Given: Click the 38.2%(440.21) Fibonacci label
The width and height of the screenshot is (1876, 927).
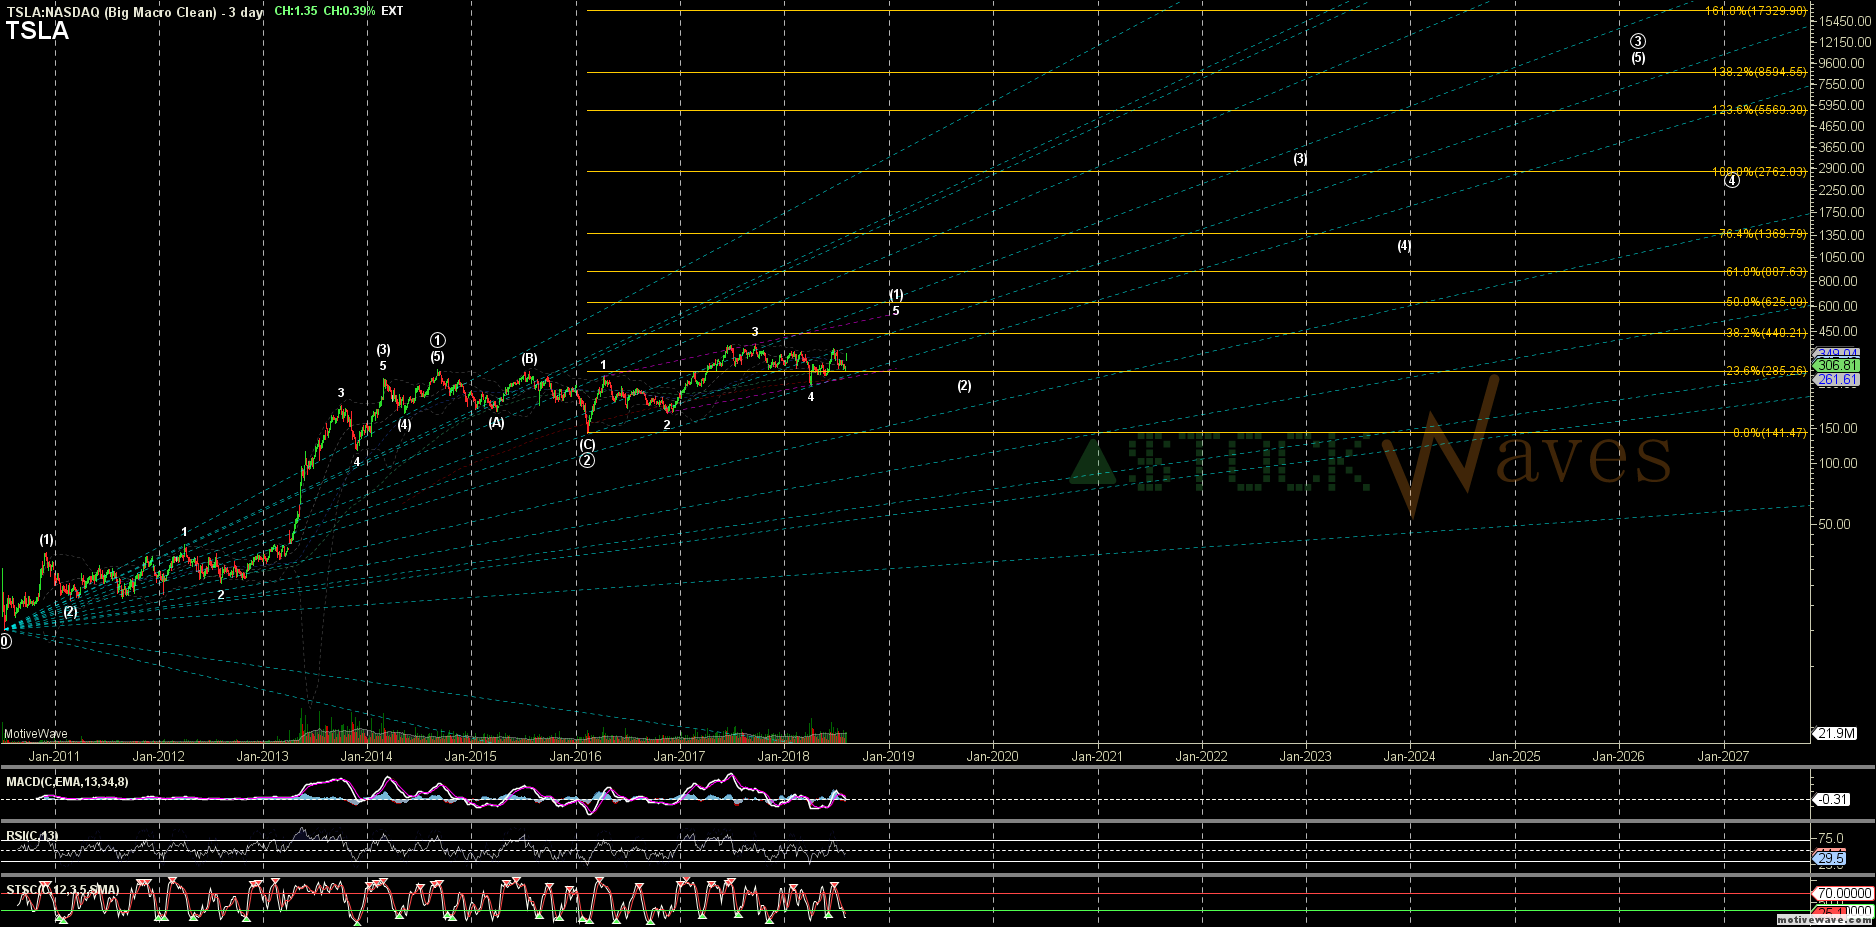Looking at the screenshot, I should [x=1765, y=333].
